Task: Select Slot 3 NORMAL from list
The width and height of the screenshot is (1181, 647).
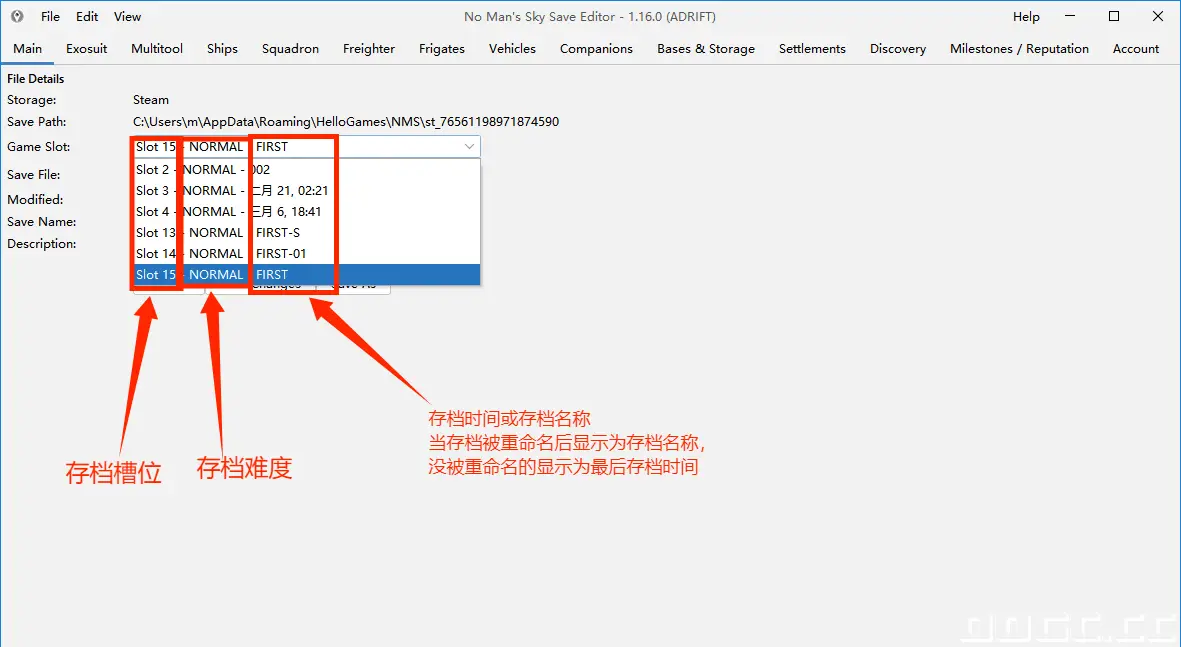Action: pos(307,191)
